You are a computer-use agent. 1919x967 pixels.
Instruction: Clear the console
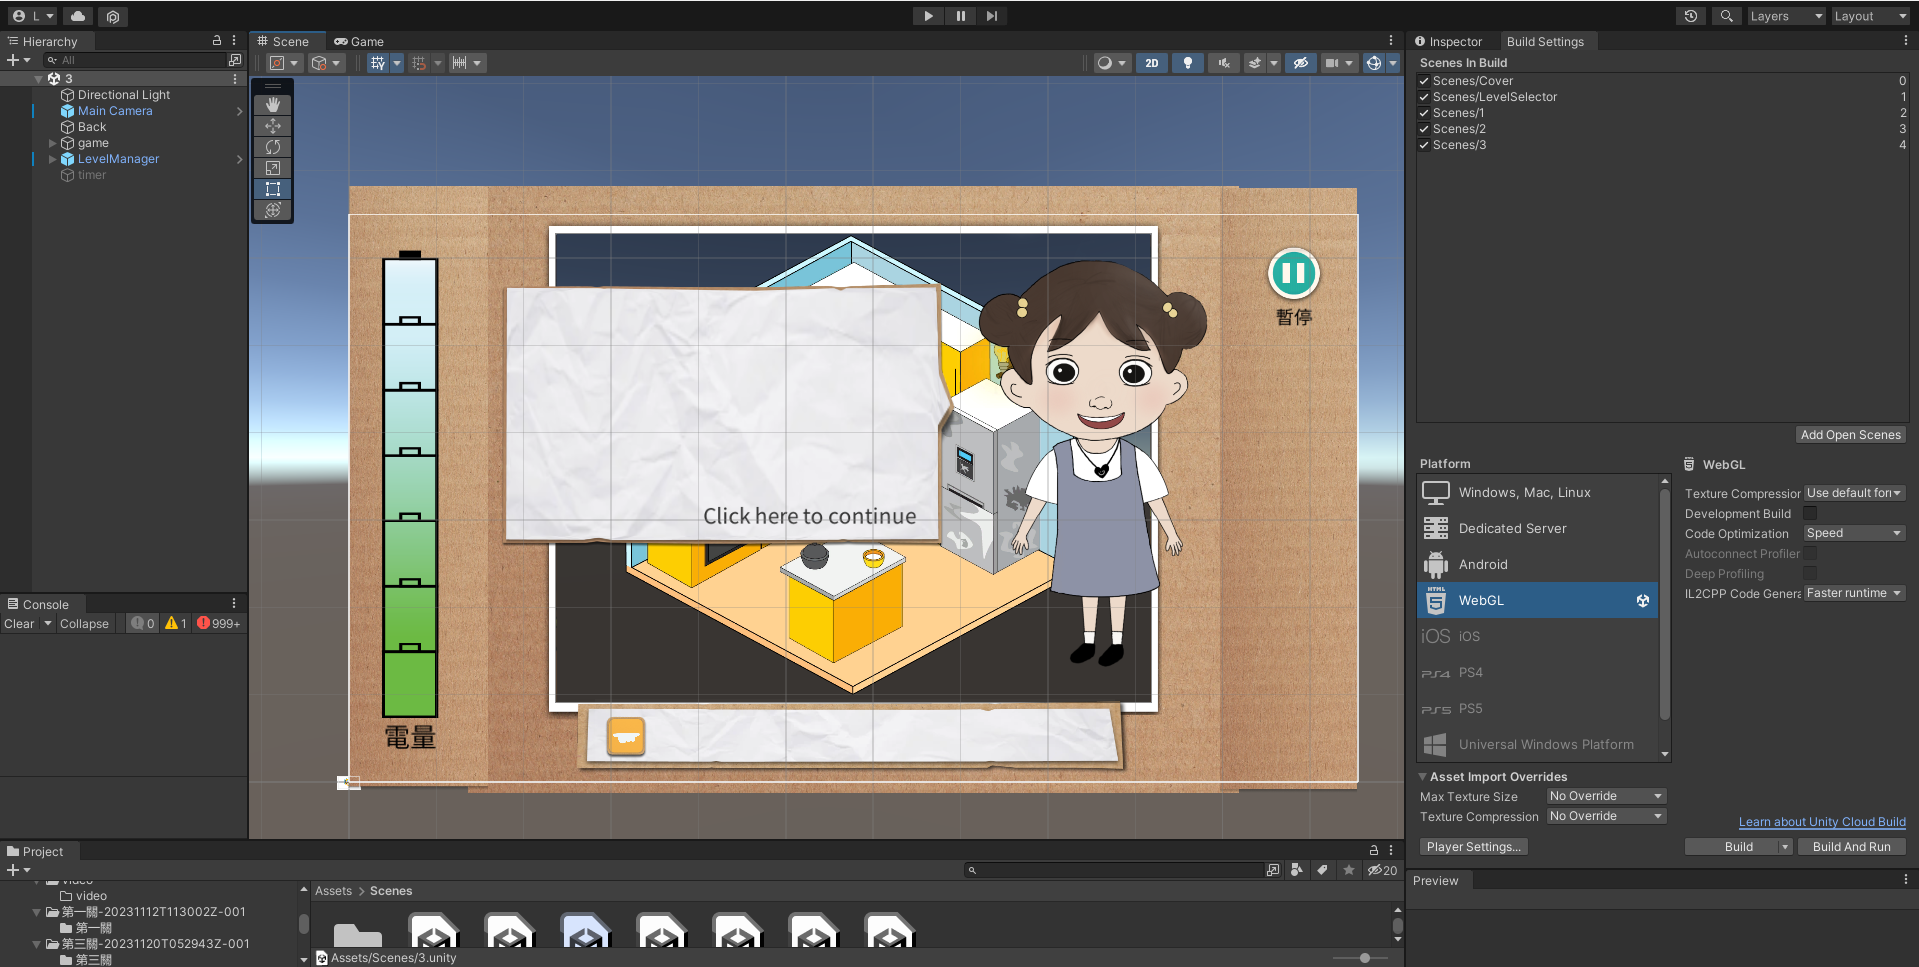coord(19,623)
